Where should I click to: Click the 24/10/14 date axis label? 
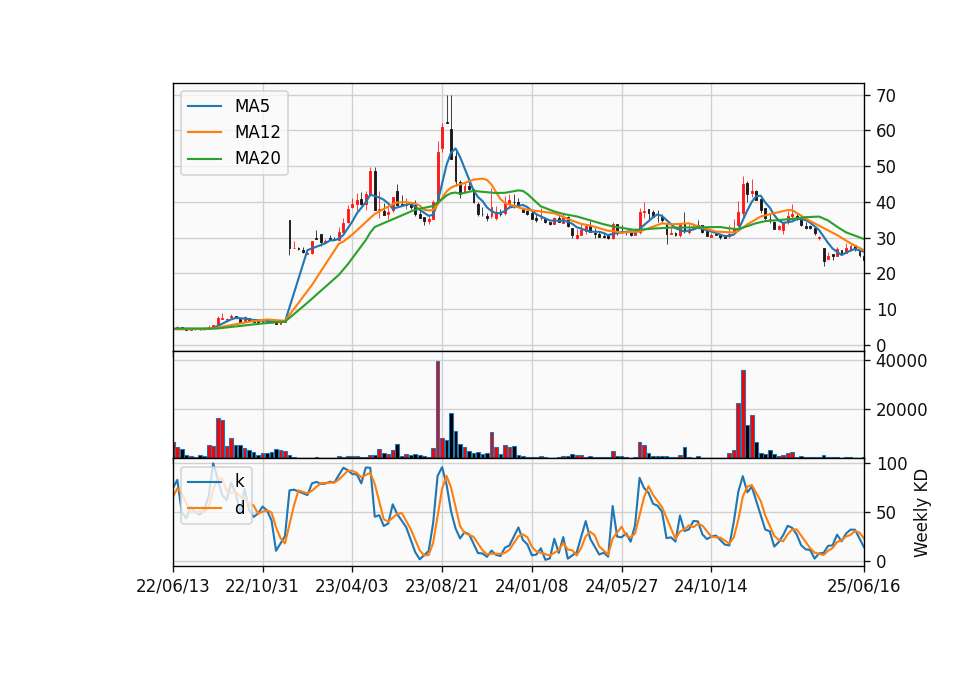(x=711, y=586)
